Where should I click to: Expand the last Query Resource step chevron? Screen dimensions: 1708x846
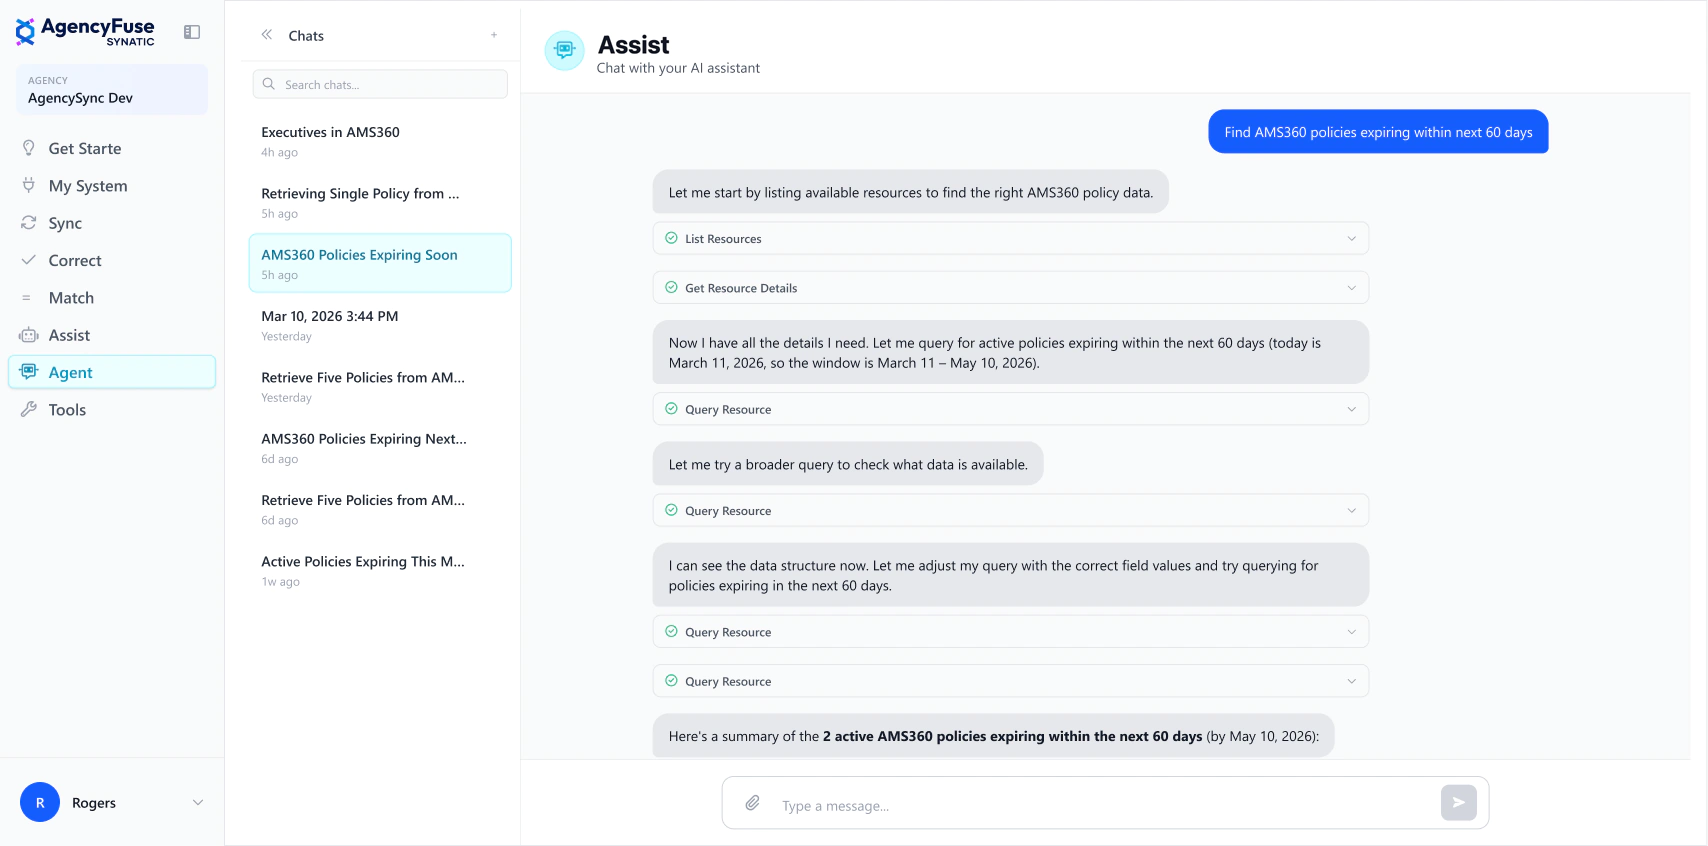point(1352,681)
